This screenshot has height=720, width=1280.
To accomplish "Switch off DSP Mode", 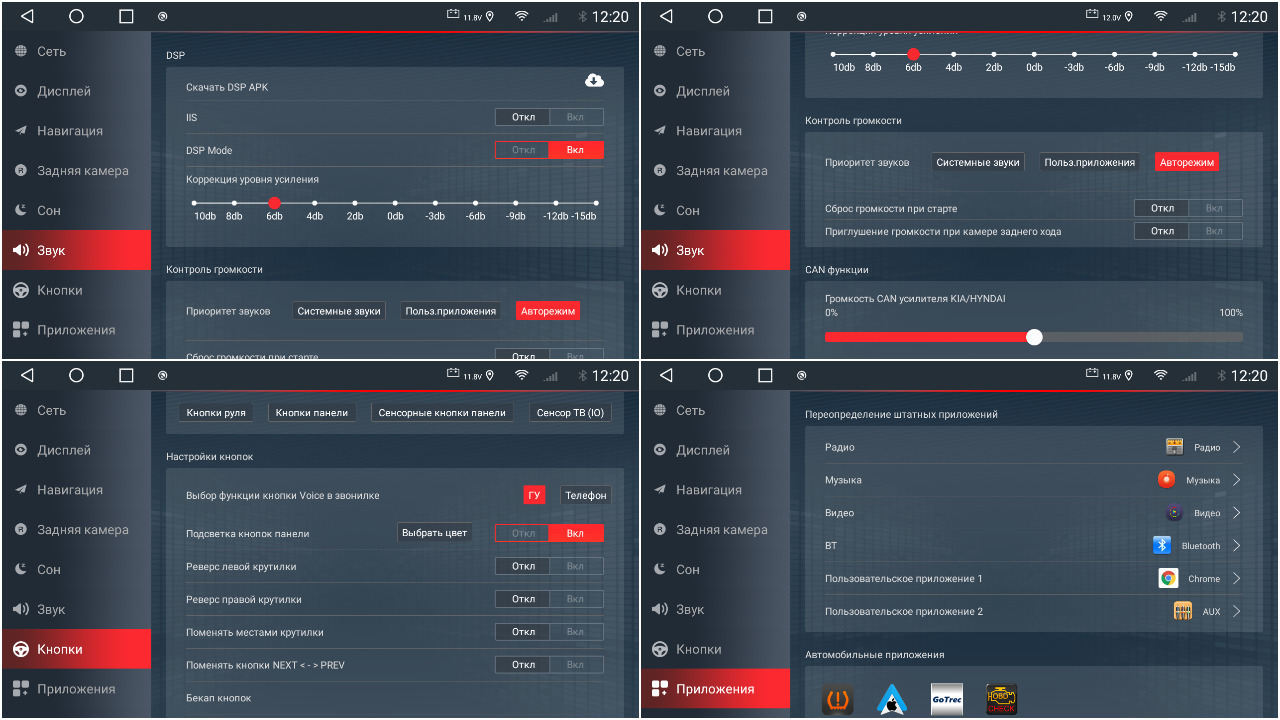I will tap(523, 150).
